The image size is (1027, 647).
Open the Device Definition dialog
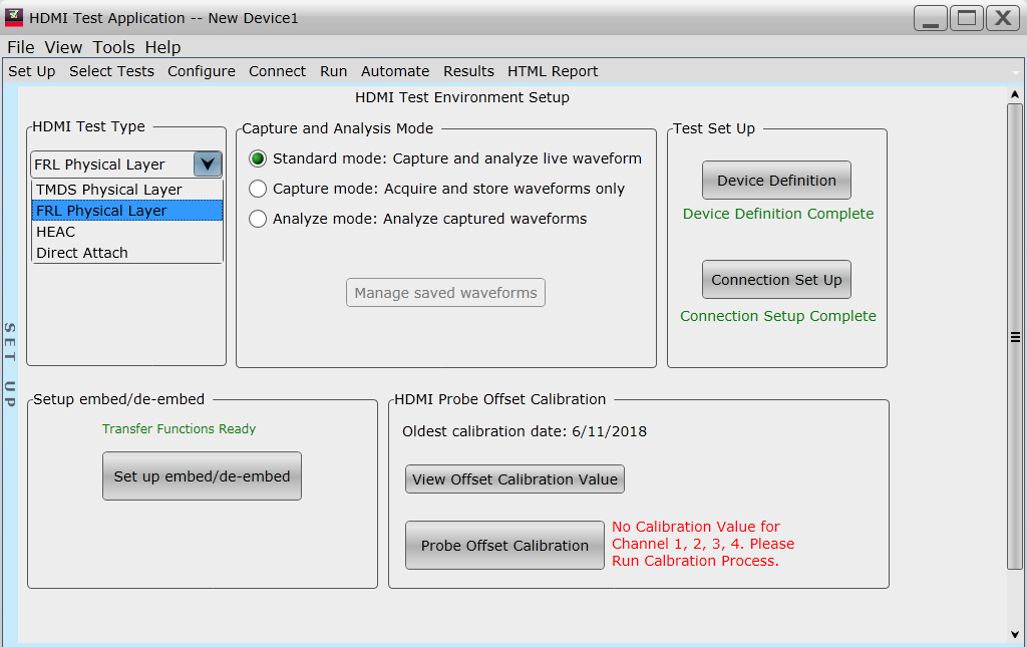tap(776, 181)
